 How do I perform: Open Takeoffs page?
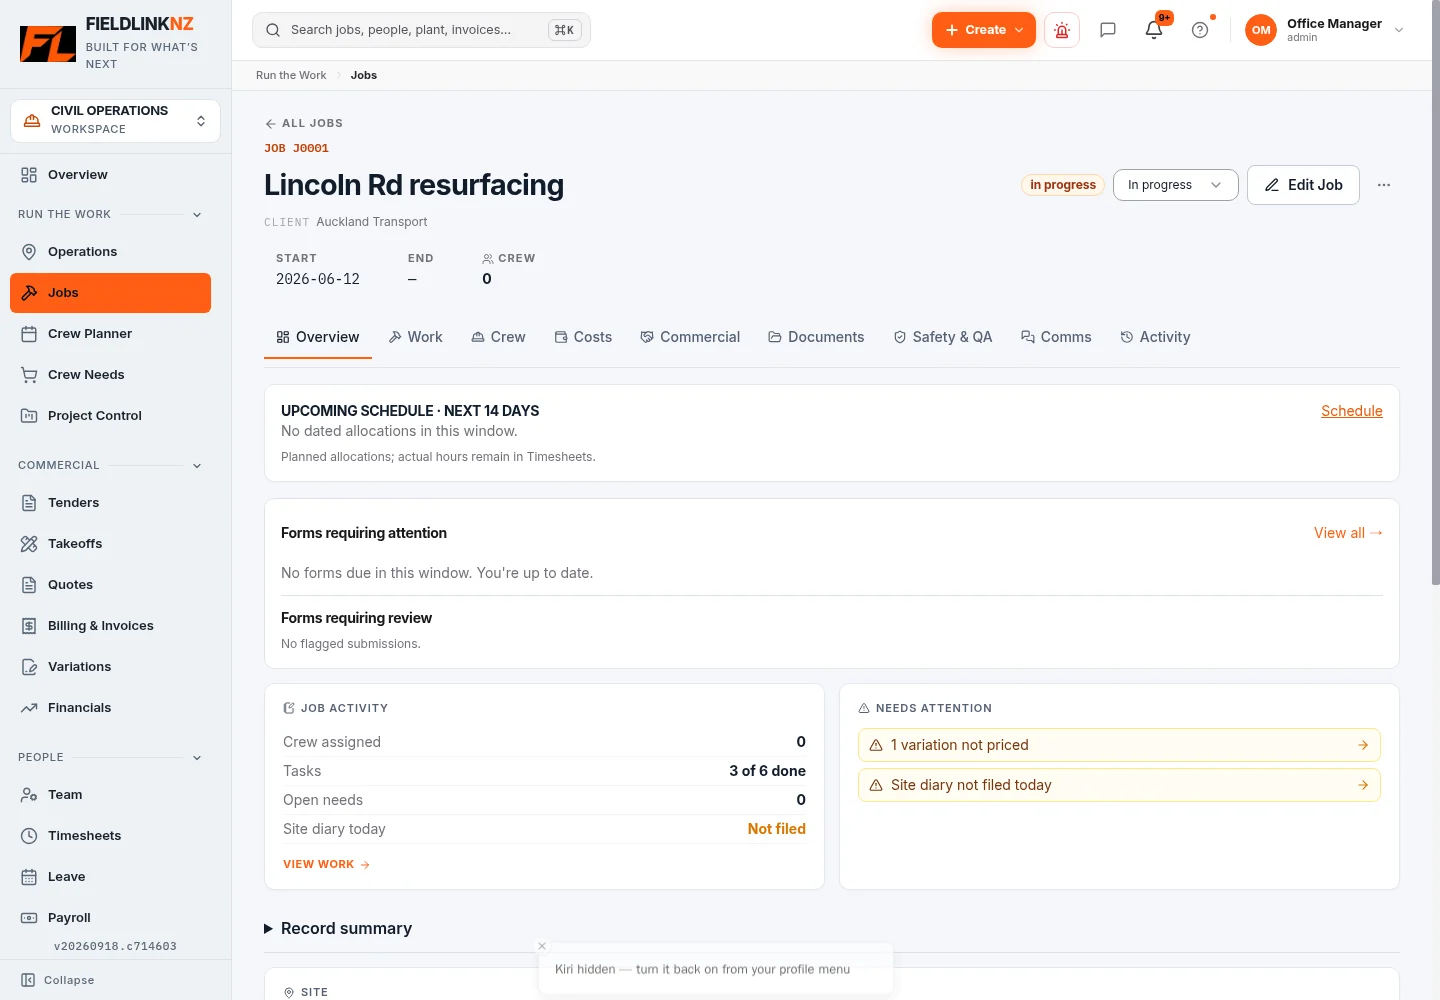pos(110,544)
